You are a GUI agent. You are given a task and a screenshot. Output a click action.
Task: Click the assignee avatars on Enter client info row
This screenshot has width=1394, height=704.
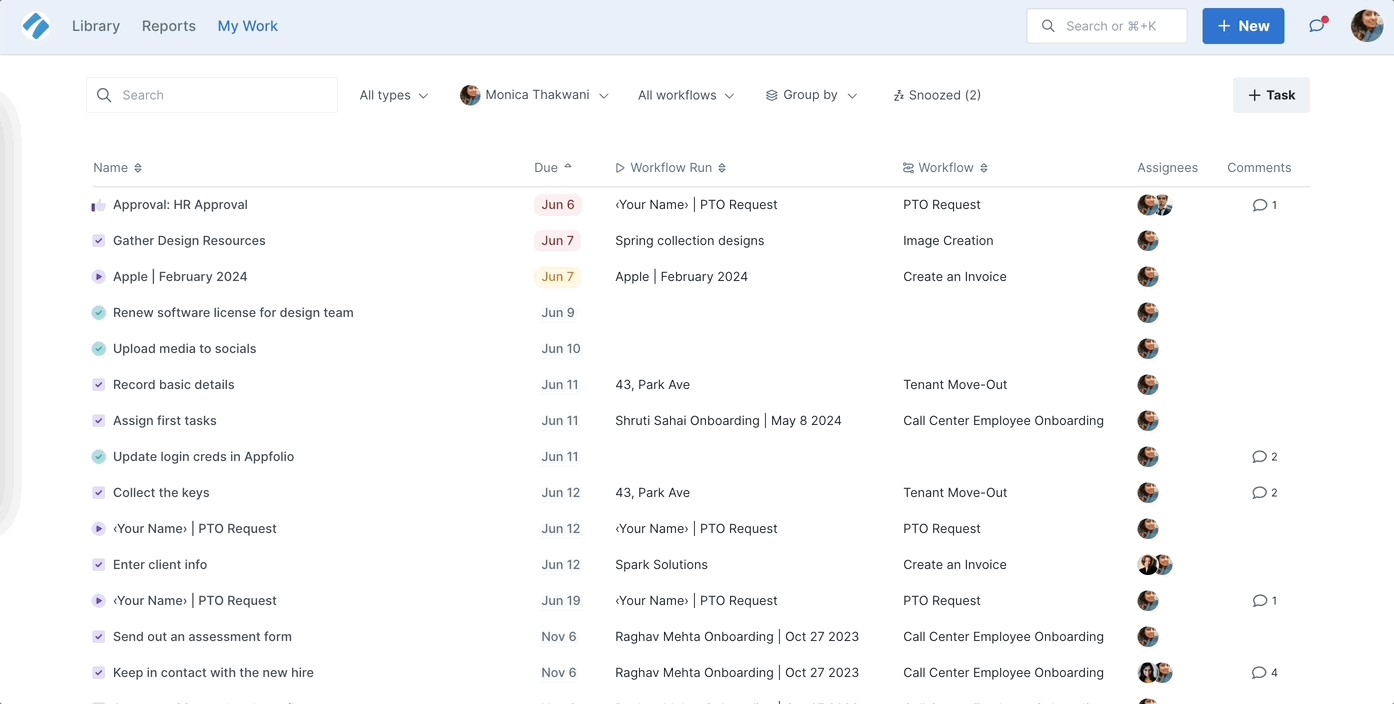(1155, 565)
